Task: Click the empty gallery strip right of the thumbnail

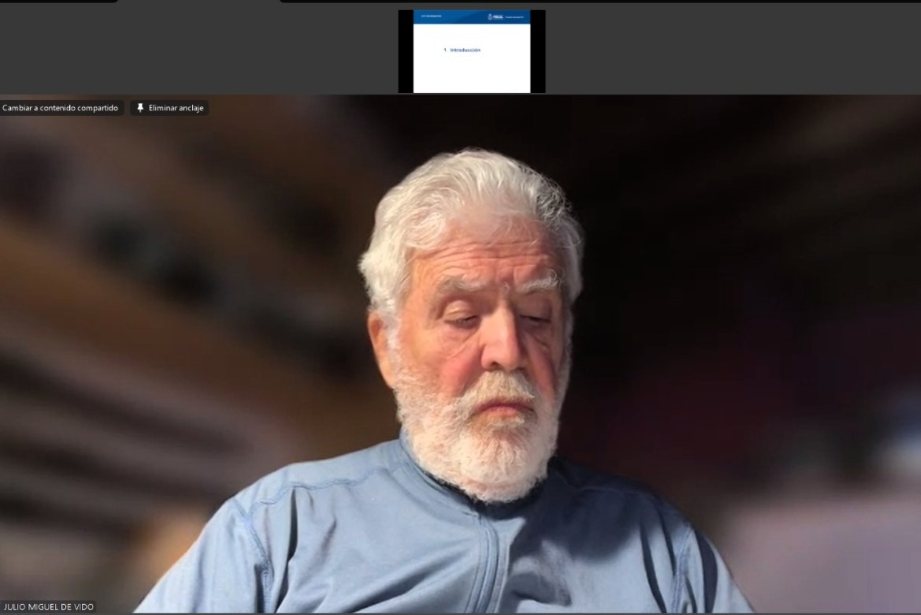Action: click(730, 50)
